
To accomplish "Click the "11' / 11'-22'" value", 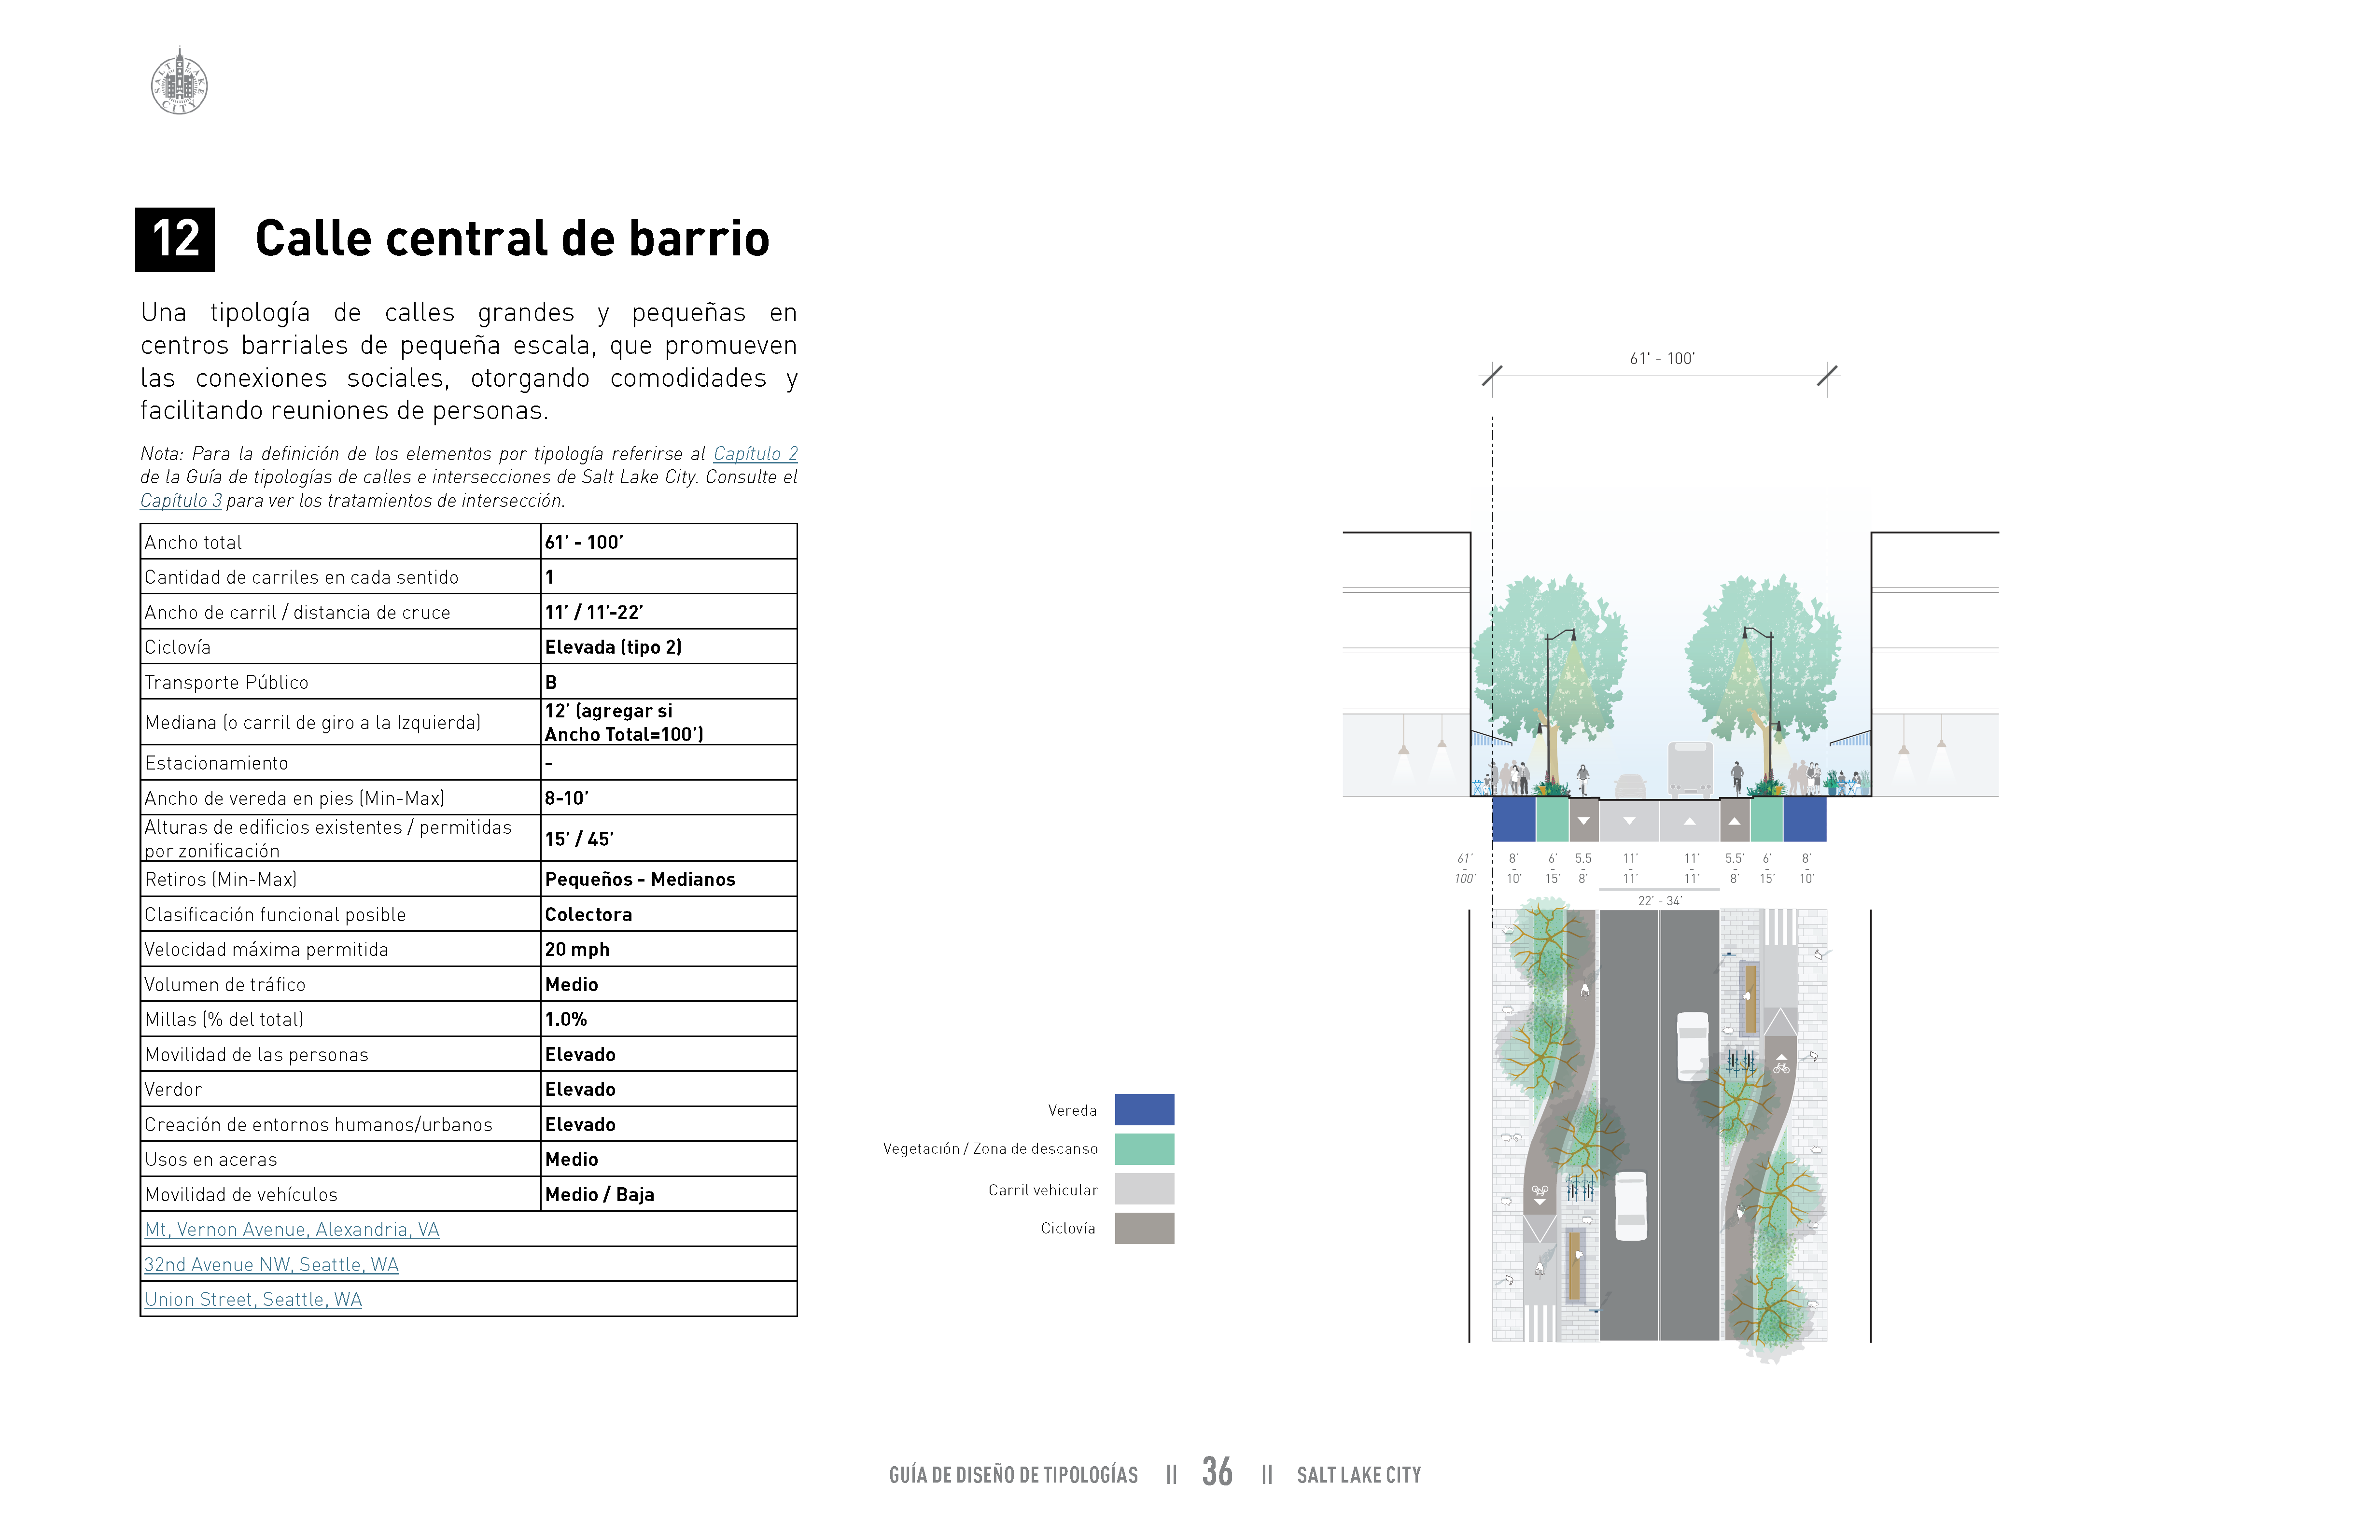I will tap(594, 613).
